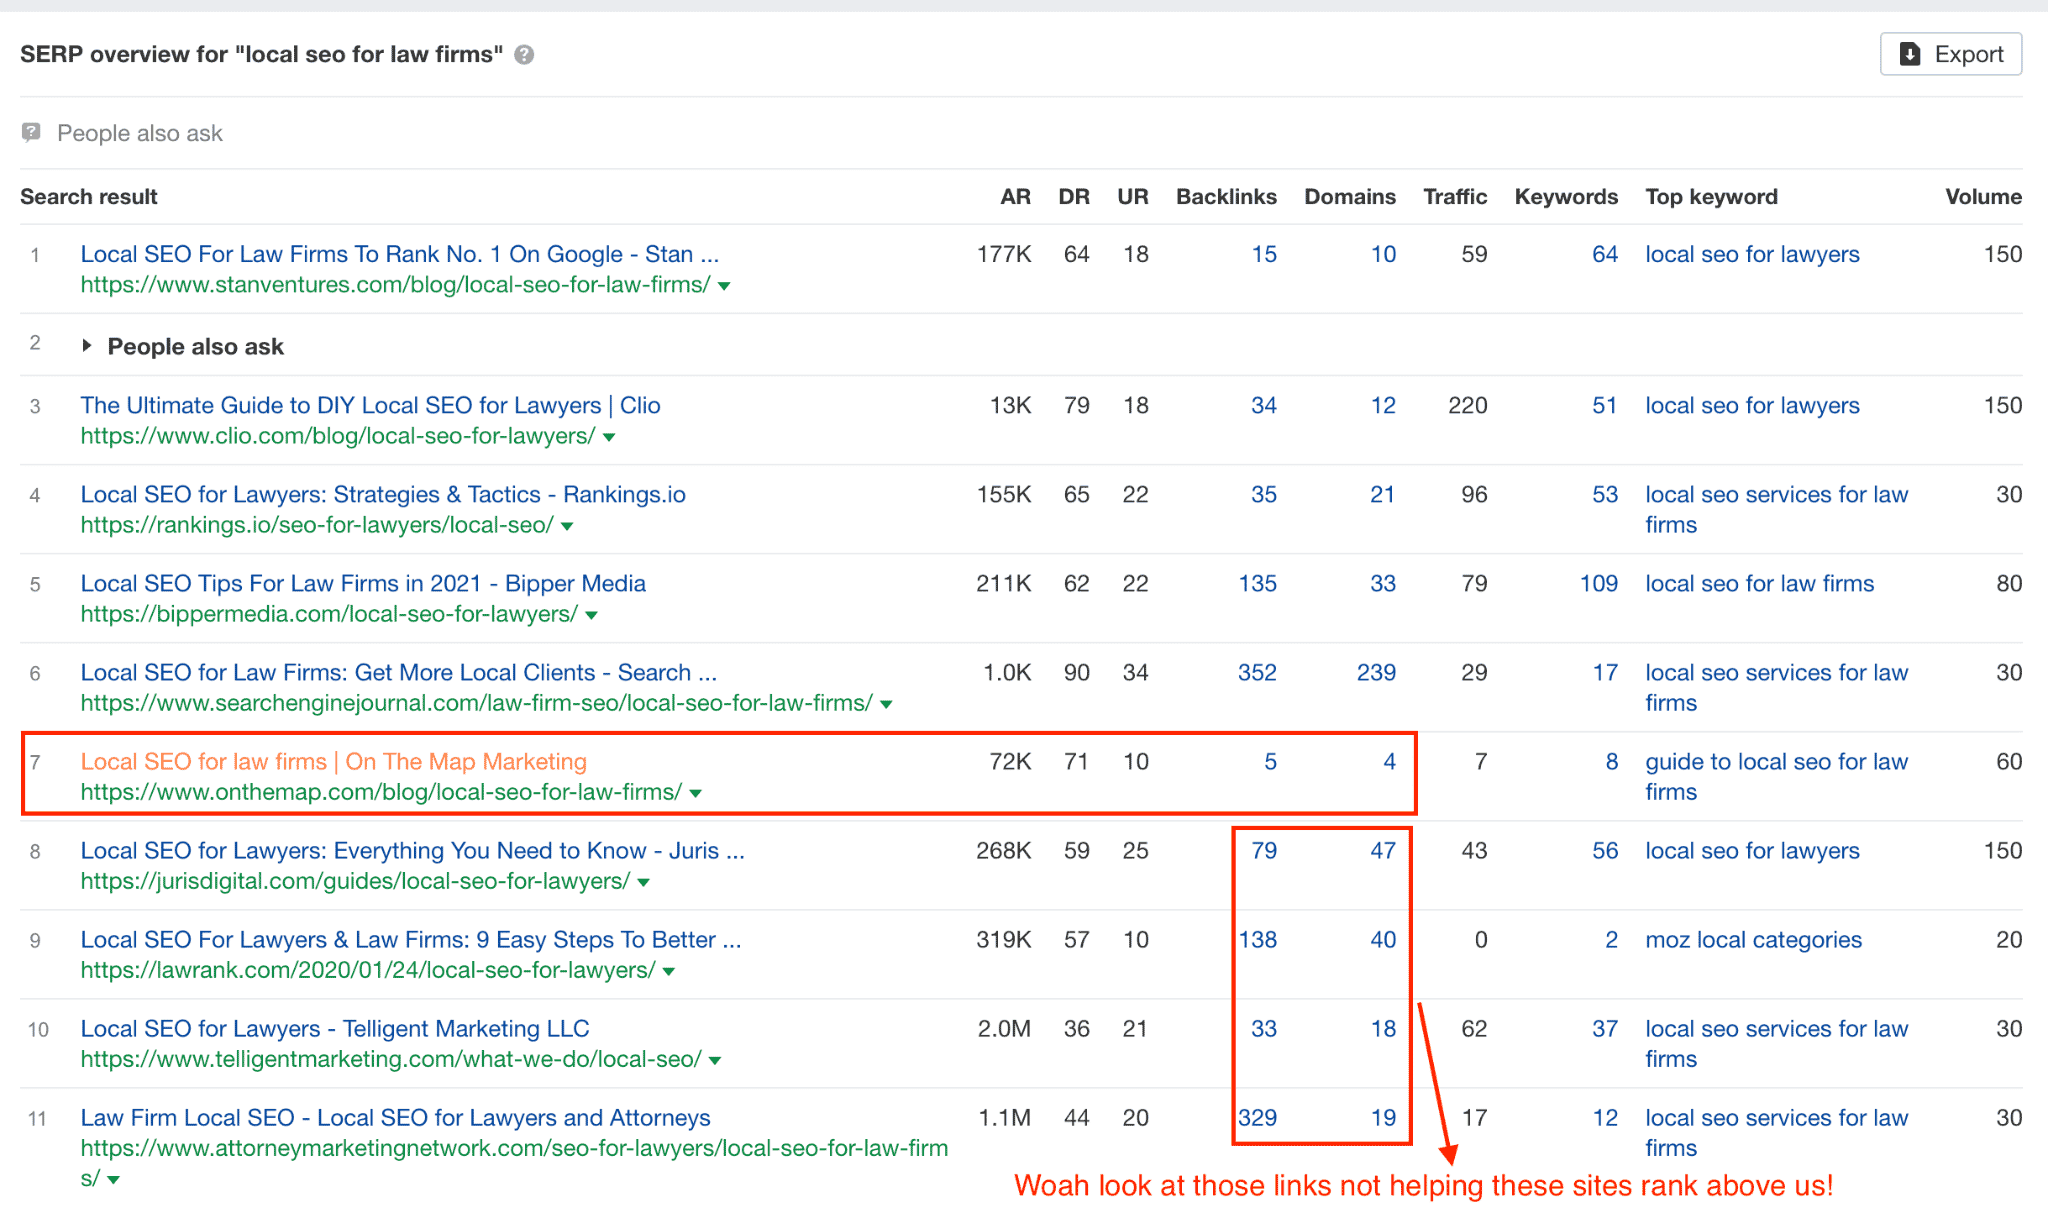
Task: Open dropdown arrow next to jurisdigital.com URL
Action: [x=644, y=882]
